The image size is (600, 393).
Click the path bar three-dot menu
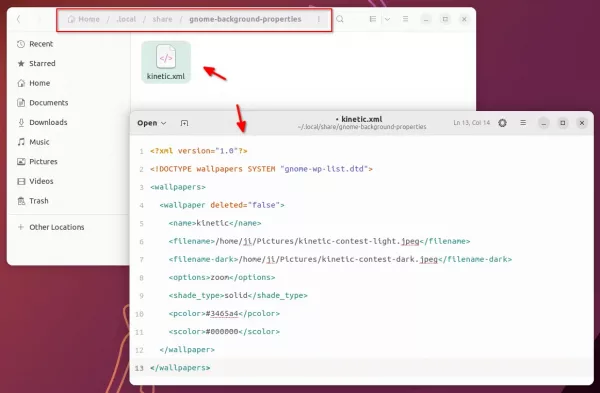(318, 19)
